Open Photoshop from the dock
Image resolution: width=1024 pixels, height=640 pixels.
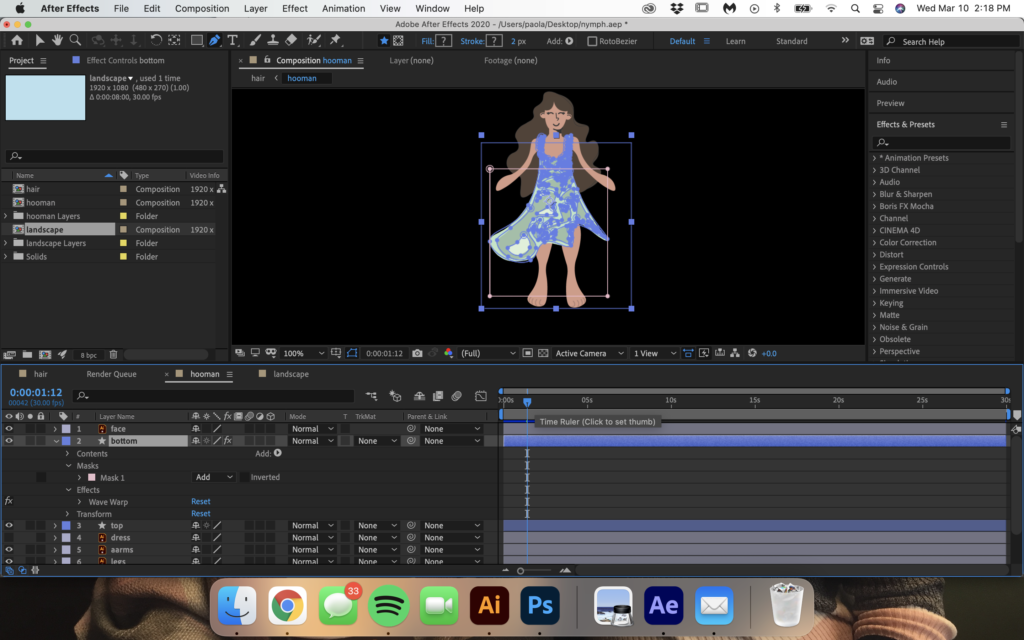click(x=541, y=605)
